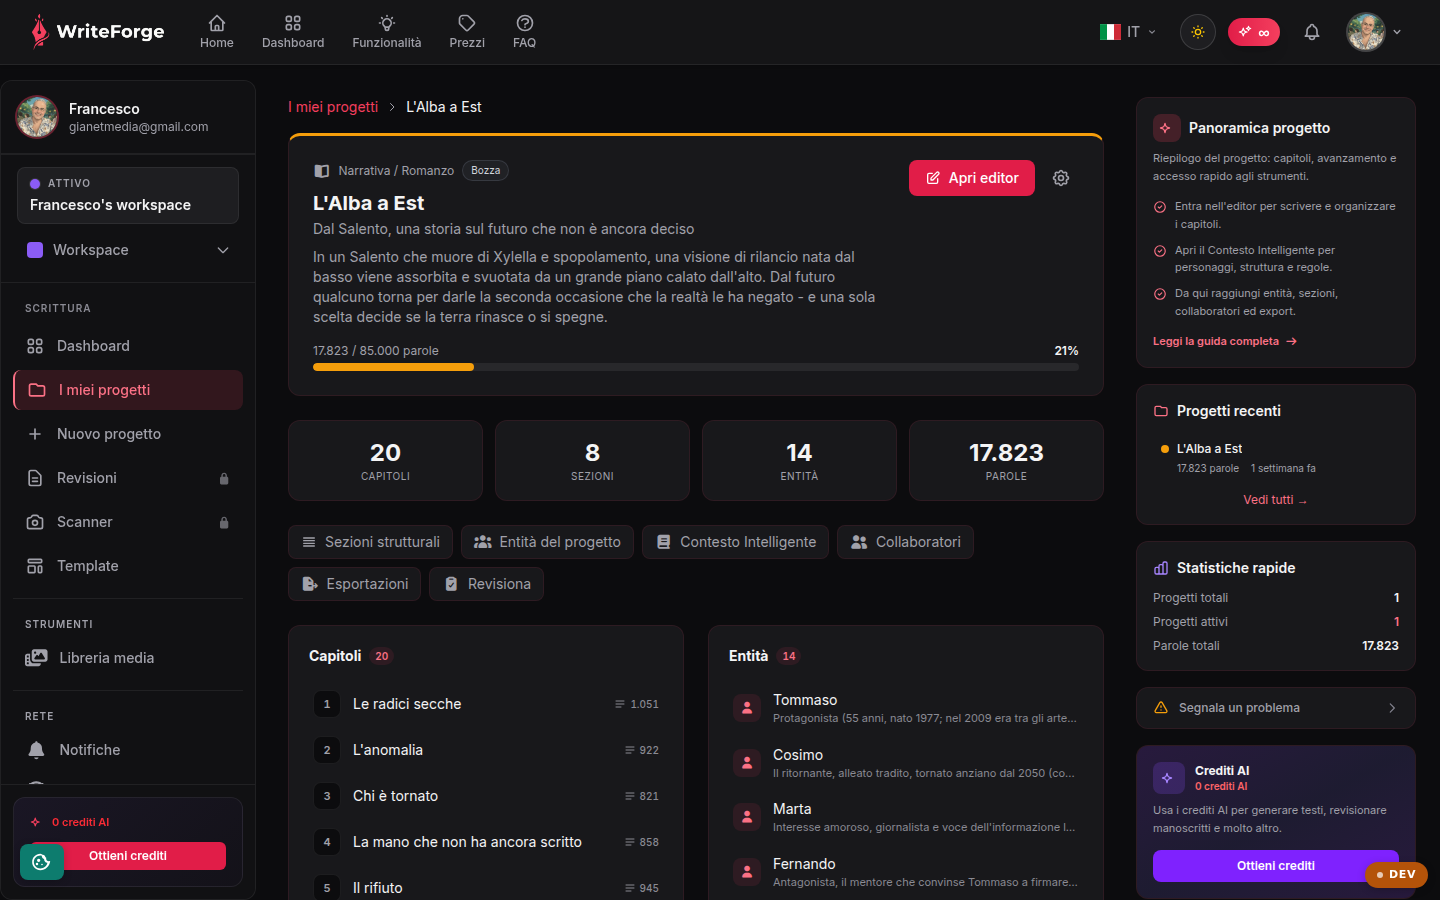Open Template in the sidebar
1440x900 pixels.
coord(128,566)
